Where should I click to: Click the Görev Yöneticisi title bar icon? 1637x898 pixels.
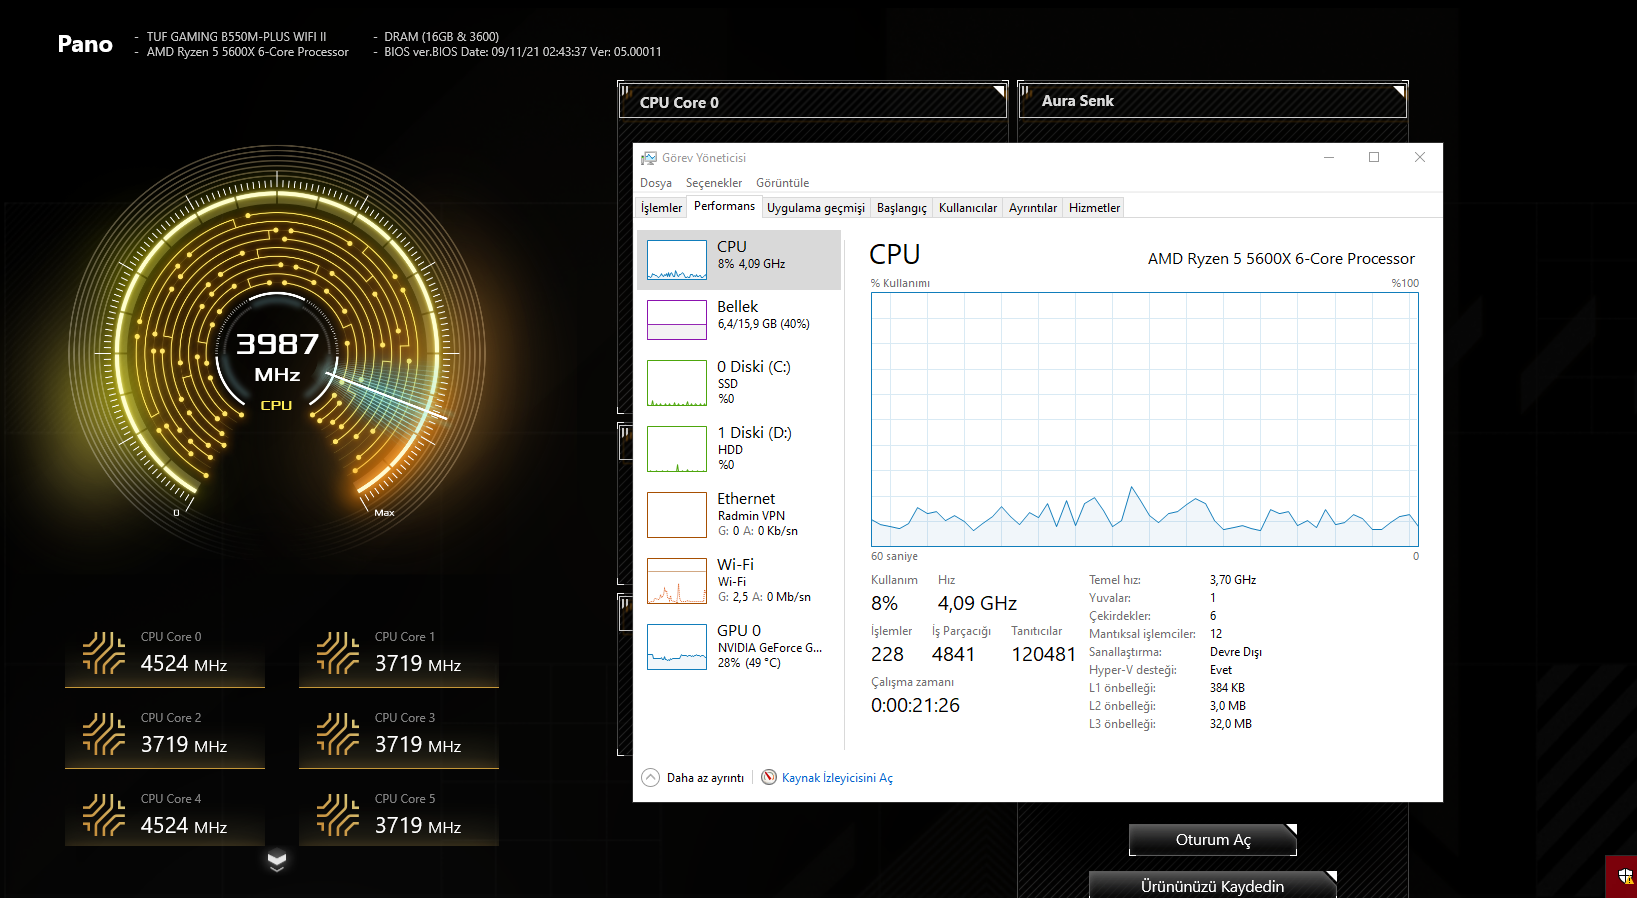[649, 158]
